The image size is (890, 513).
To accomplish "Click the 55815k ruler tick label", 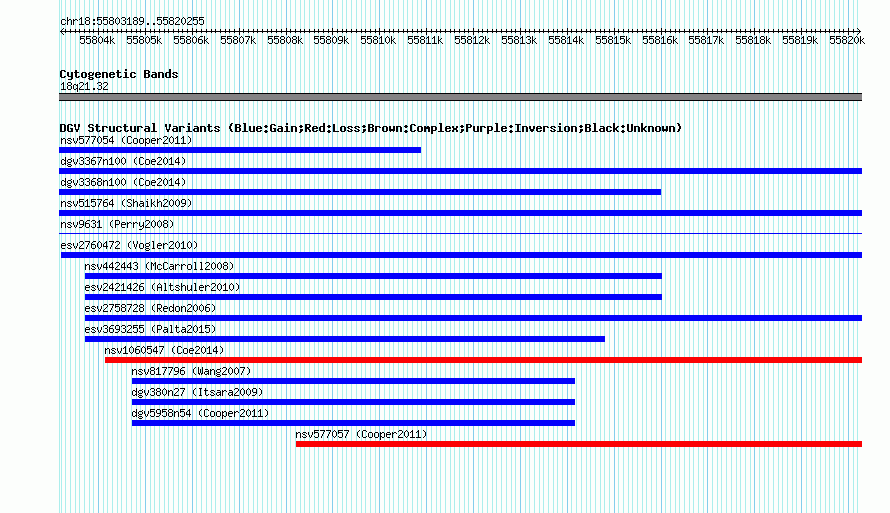I will pyautogui.click(x=613, y=40).
